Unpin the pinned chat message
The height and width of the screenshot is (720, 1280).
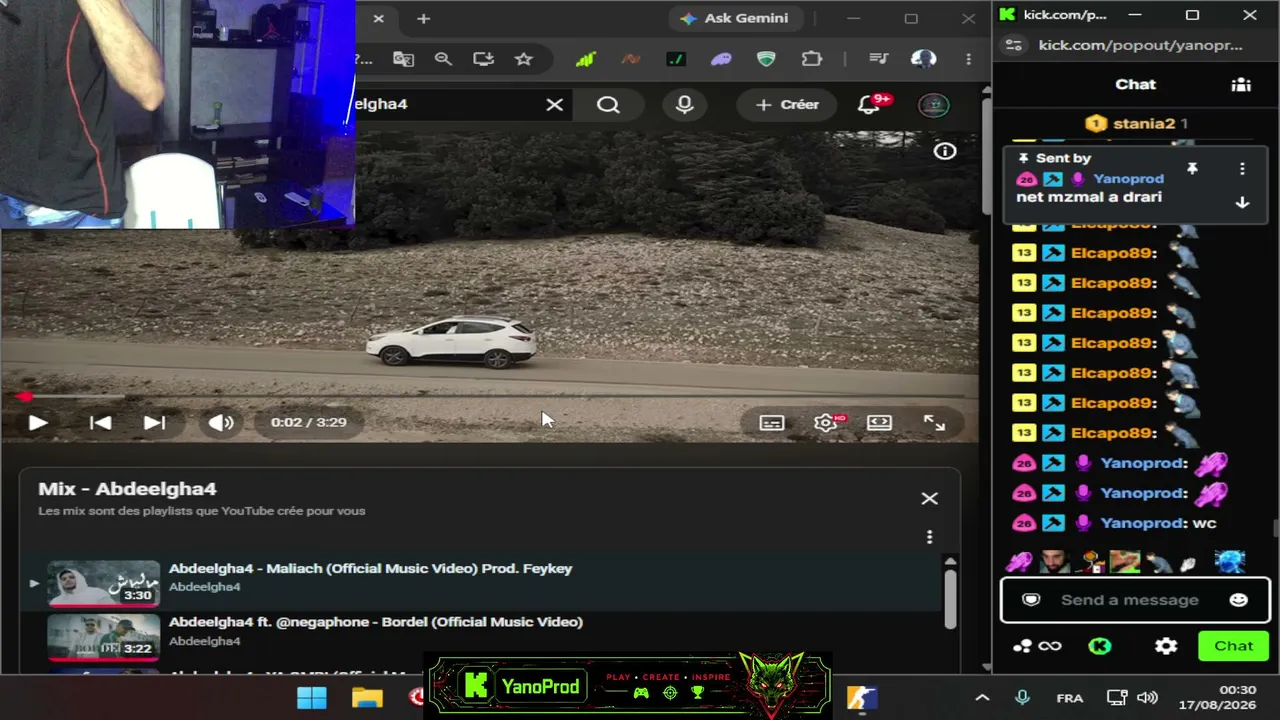pyautogui.click(x=1192, y=169)
